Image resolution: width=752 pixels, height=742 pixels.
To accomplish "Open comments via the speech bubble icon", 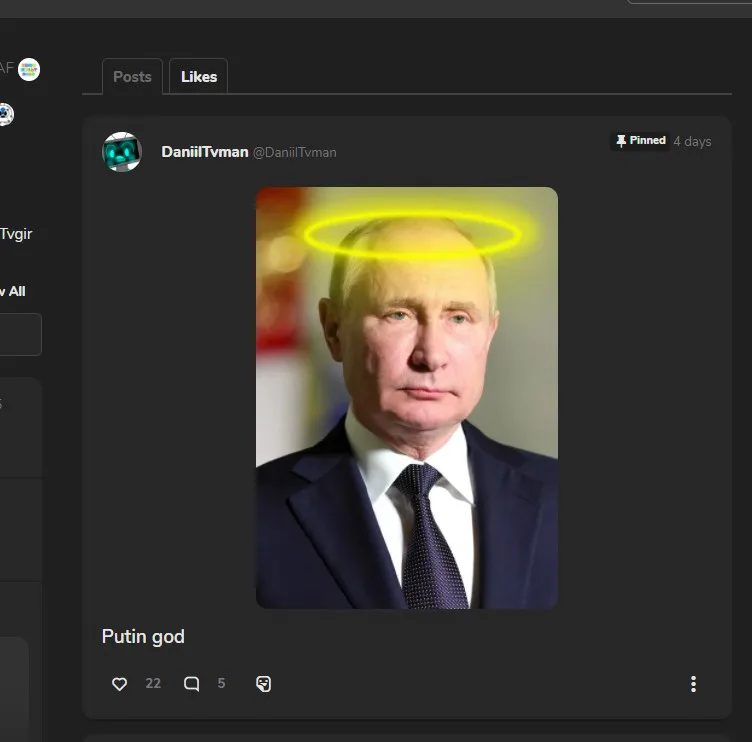I will click(191, 683).
